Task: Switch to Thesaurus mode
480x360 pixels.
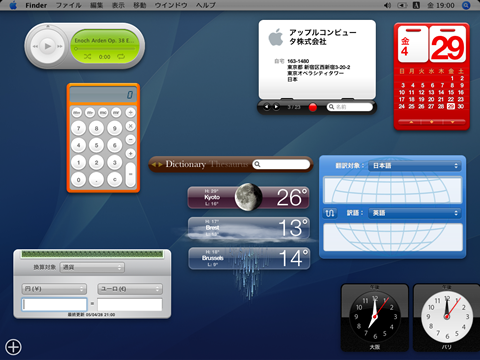Action: pos(229,164)
